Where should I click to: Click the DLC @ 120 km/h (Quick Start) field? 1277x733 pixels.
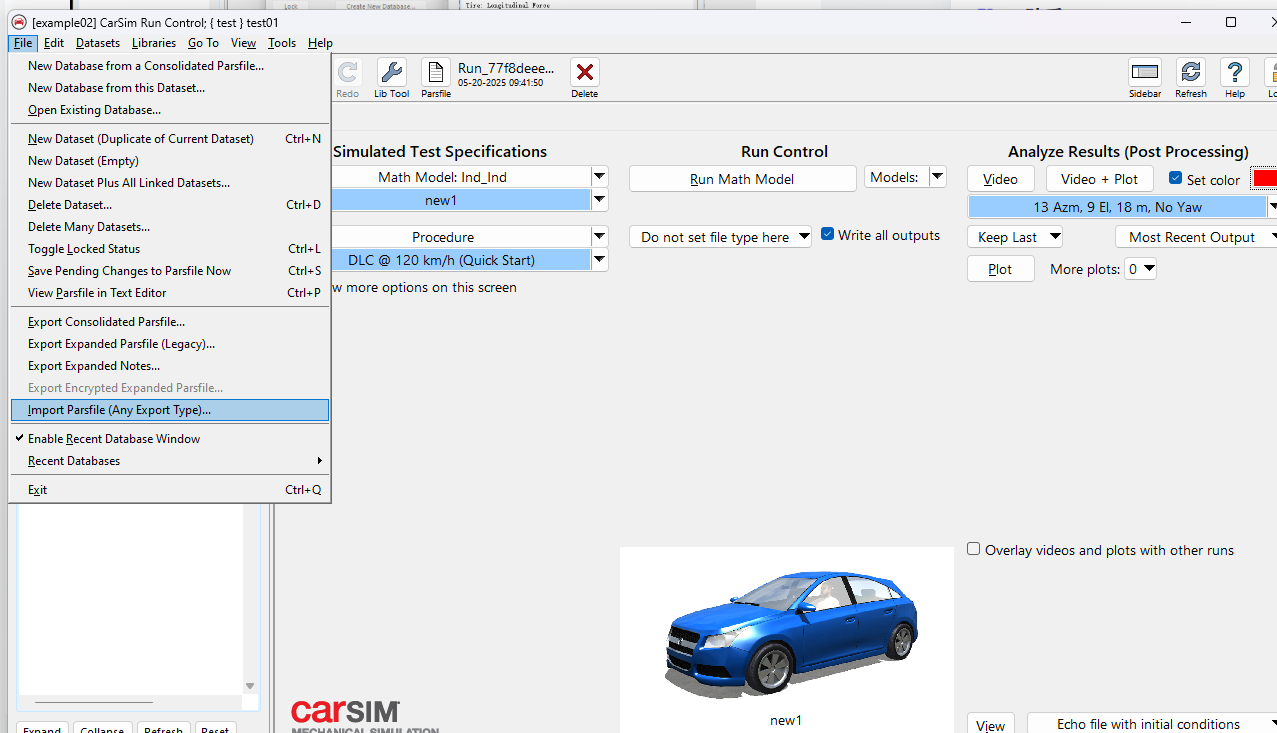pyautogui.click(x=460, y=260)
